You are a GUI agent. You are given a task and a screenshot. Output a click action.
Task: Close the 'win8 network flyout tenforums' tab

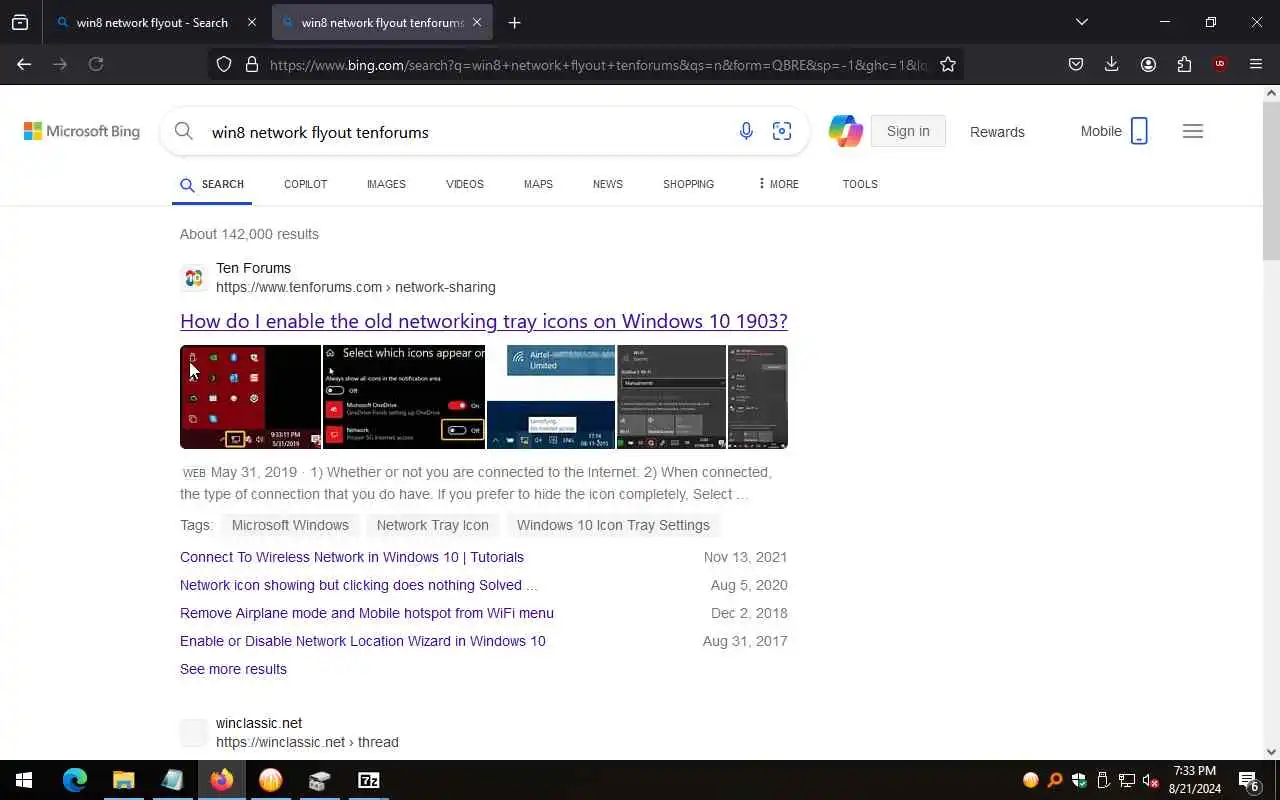tap(477, 22)
